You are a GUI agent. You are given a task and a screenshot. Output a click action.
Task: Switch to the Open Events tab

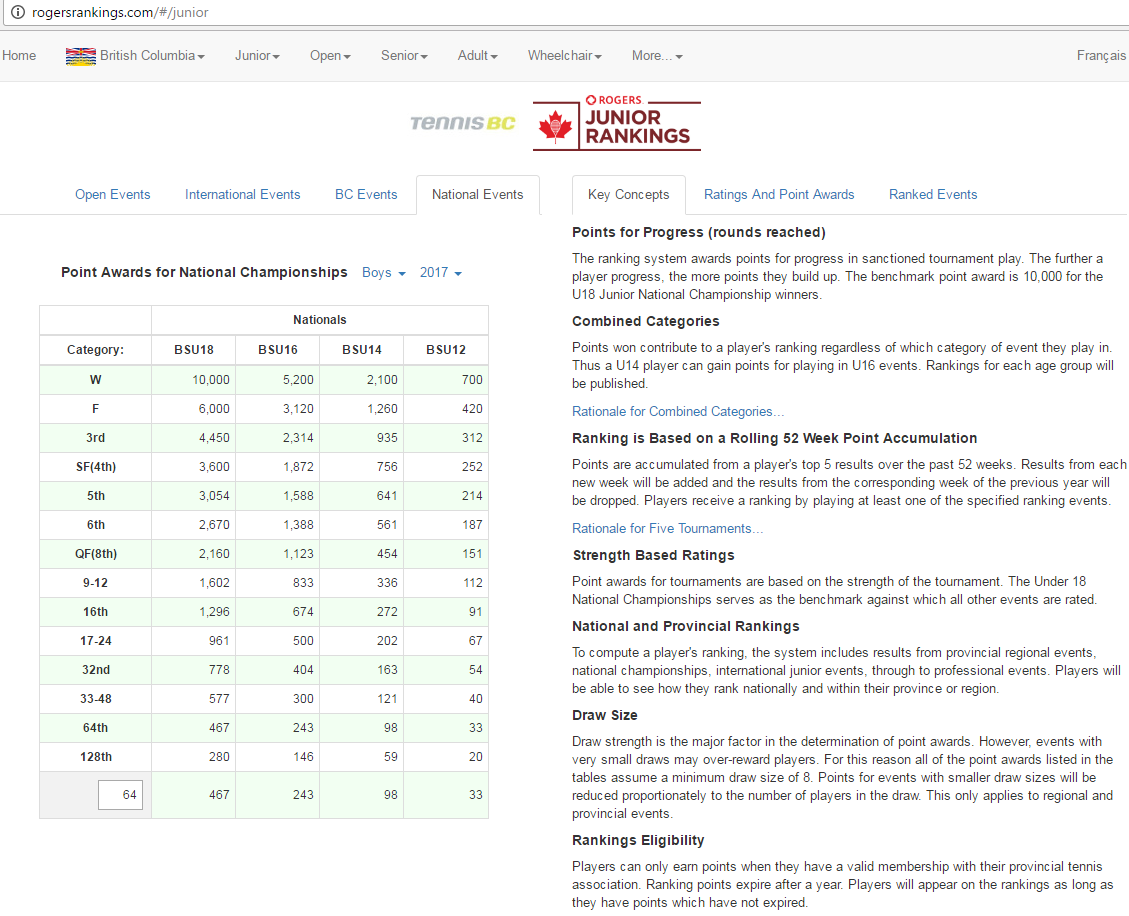tap(112, 194)
